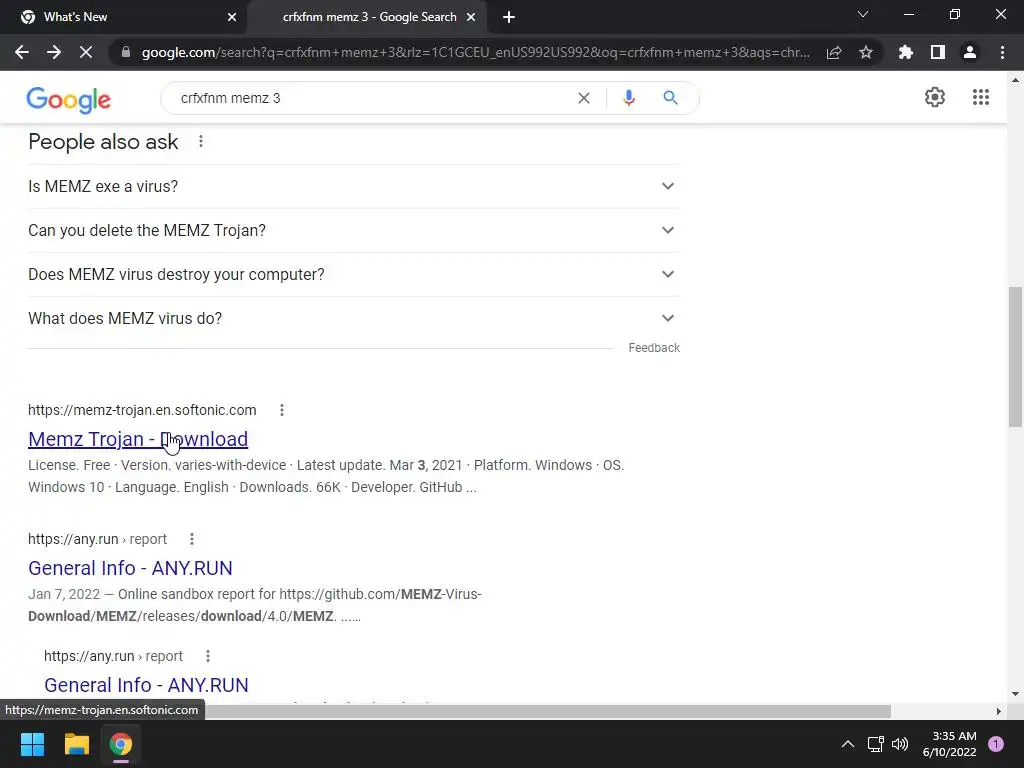The image size is (1024, 768).
Task: Bookmark this page with the star icon
Action: coord(866,52)
